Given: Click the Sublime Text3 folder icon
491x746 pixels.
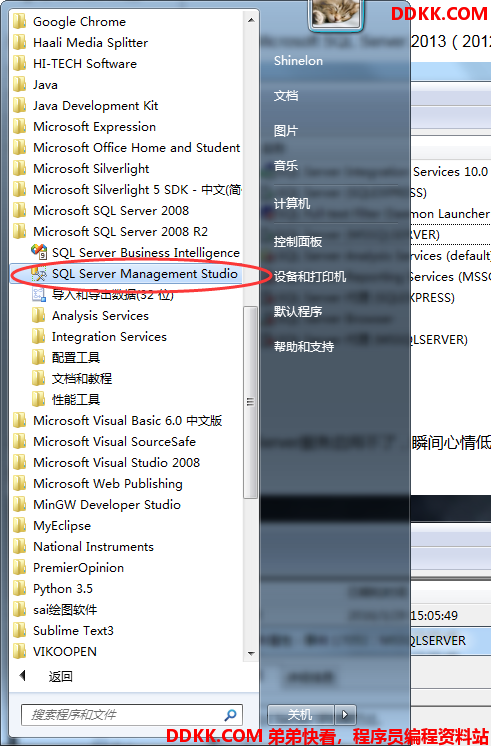Looking at the screenshot, I should 20,630.
